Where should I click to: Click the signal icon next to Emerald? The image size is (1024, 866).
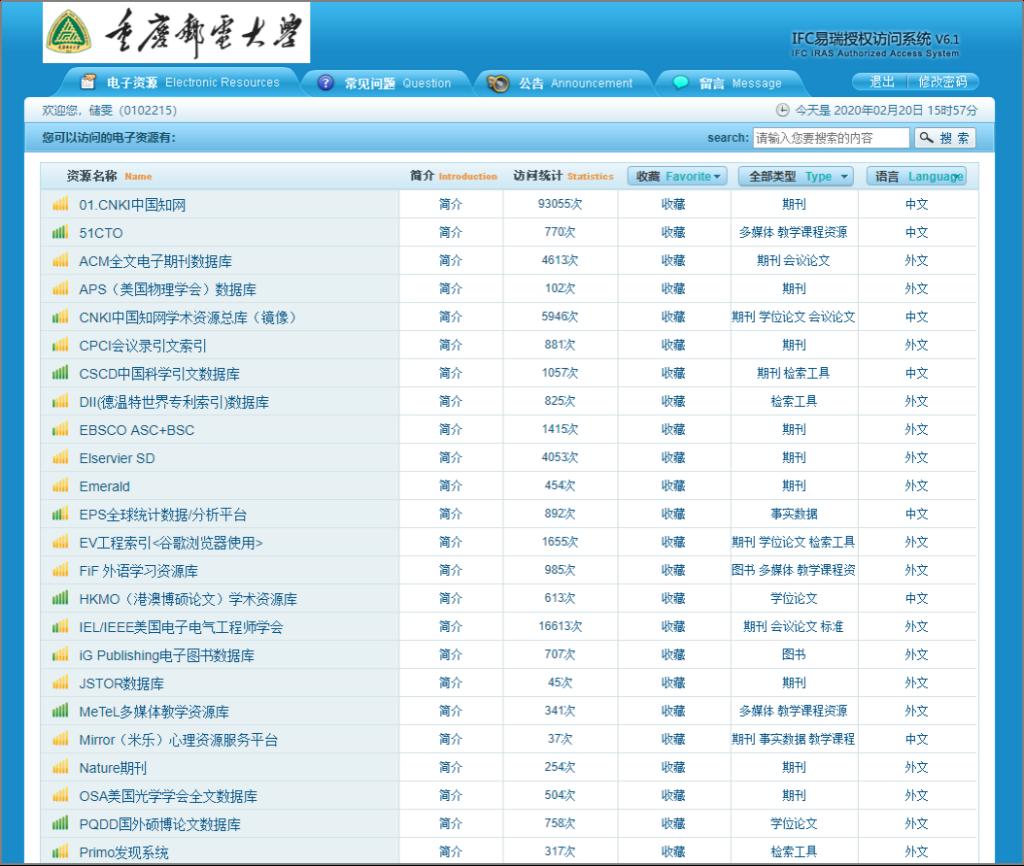click(60, 486)
